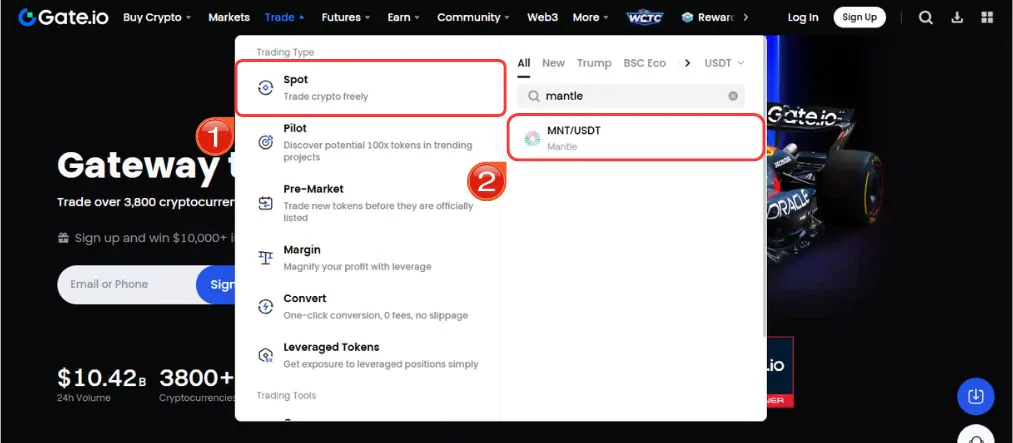Screen dimensions: 1013x443
Task: Choose the MNT/USDT pair result
Action: (x=636, y=138)
